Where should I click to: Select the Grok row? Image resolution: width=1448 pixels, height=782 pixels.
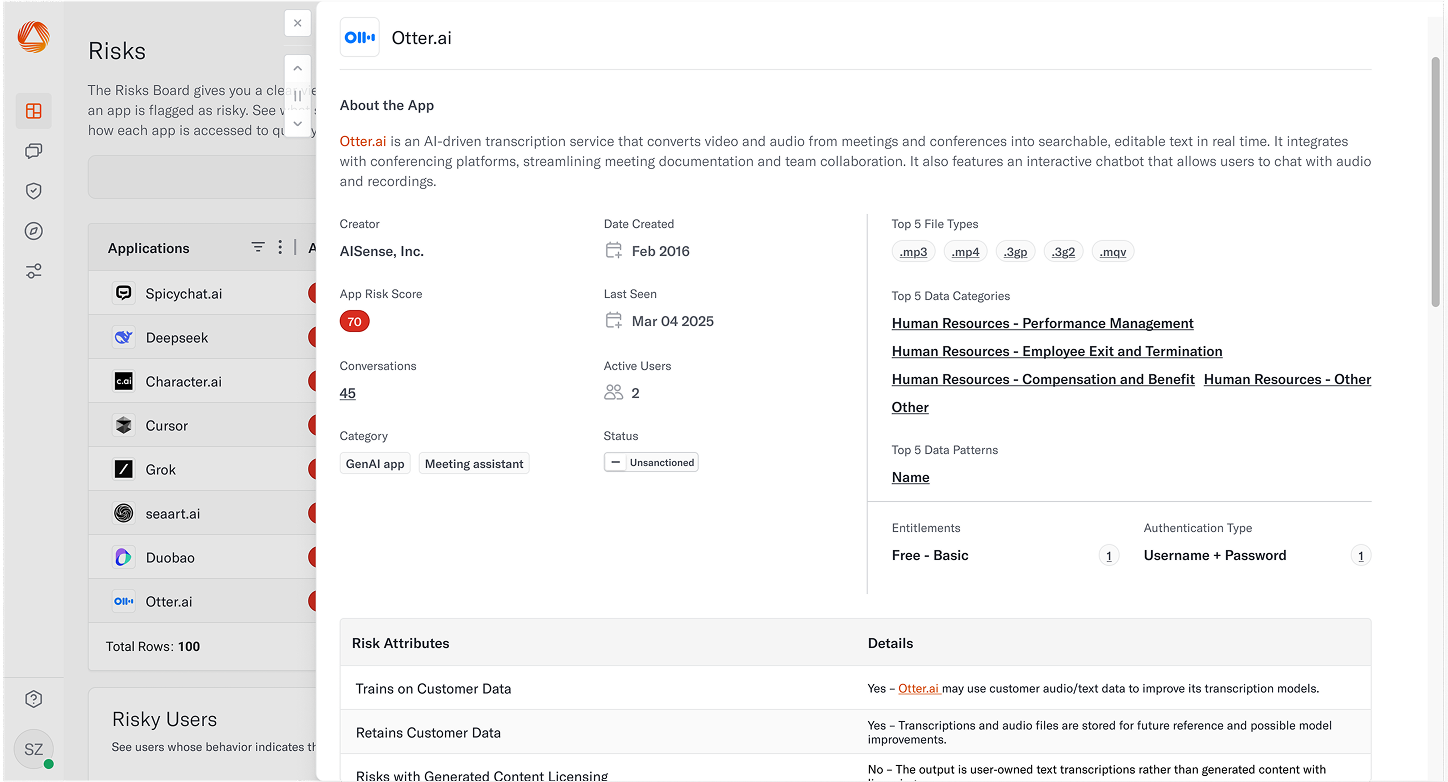202,469
